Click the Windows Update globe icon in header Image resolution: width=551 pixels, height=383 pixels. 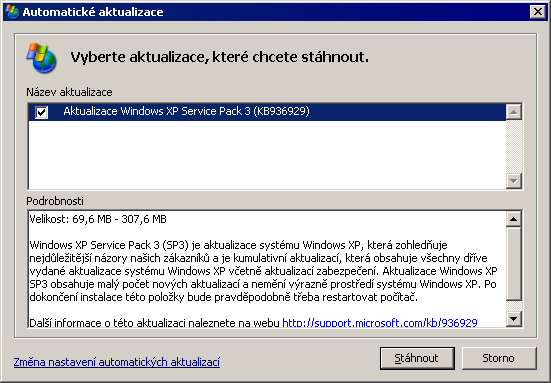pos(41,58)
